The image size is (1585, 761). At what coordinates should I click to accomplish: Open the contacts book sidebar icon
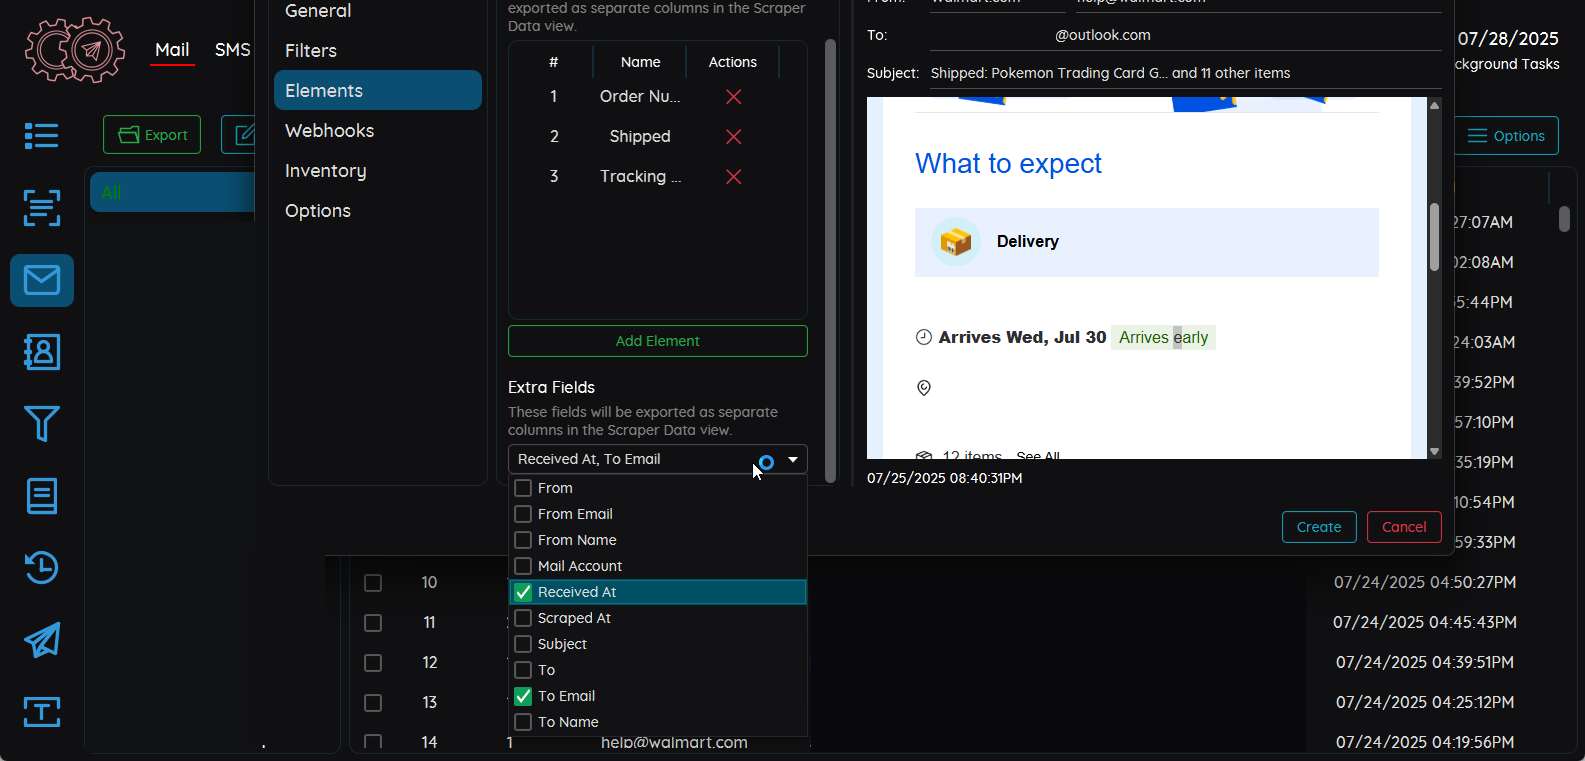point(42,352)
